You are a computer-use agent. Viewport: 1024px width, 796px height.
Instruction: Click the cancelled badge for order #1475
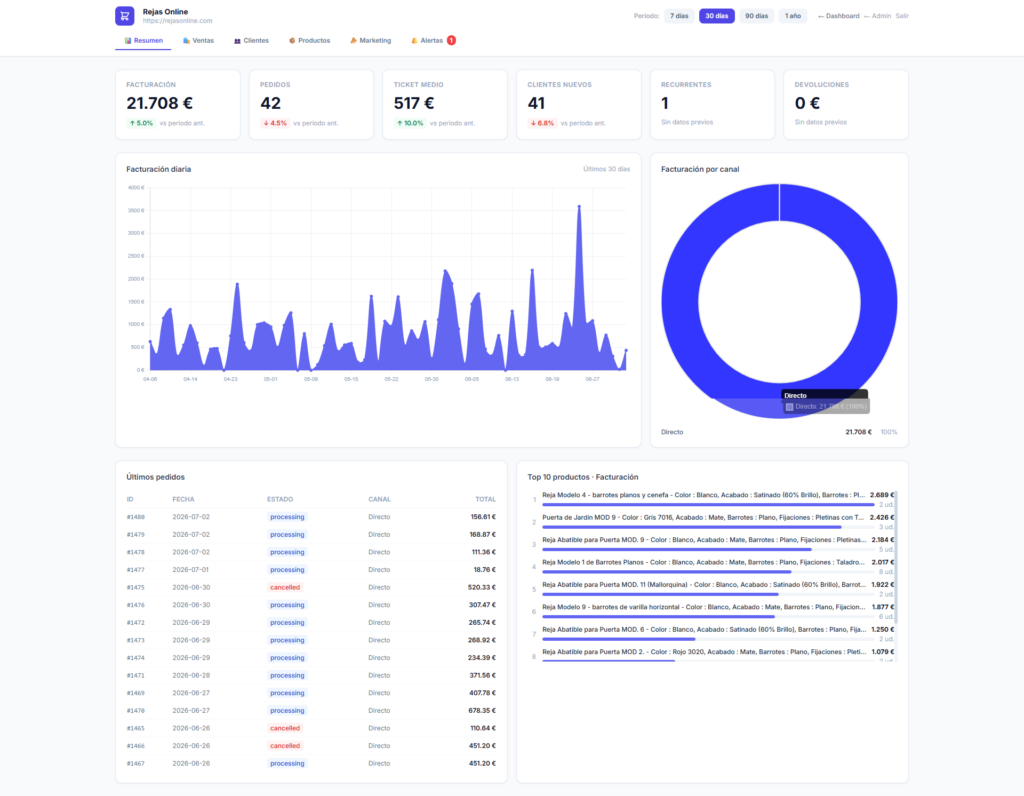tap(285, 587)
